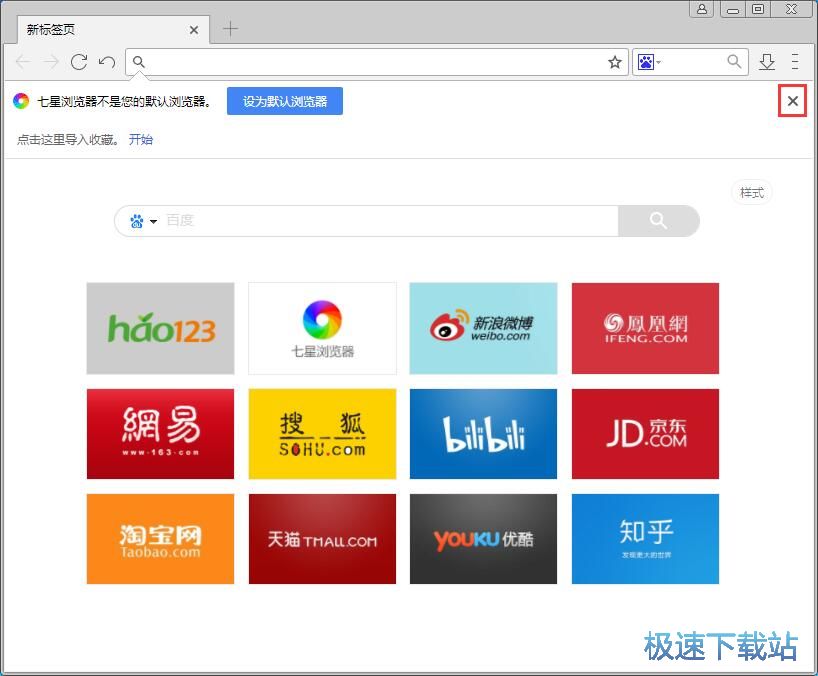
Task: Open the 凤凰网 ifeng.com tile
Action: tap(645, 329)
